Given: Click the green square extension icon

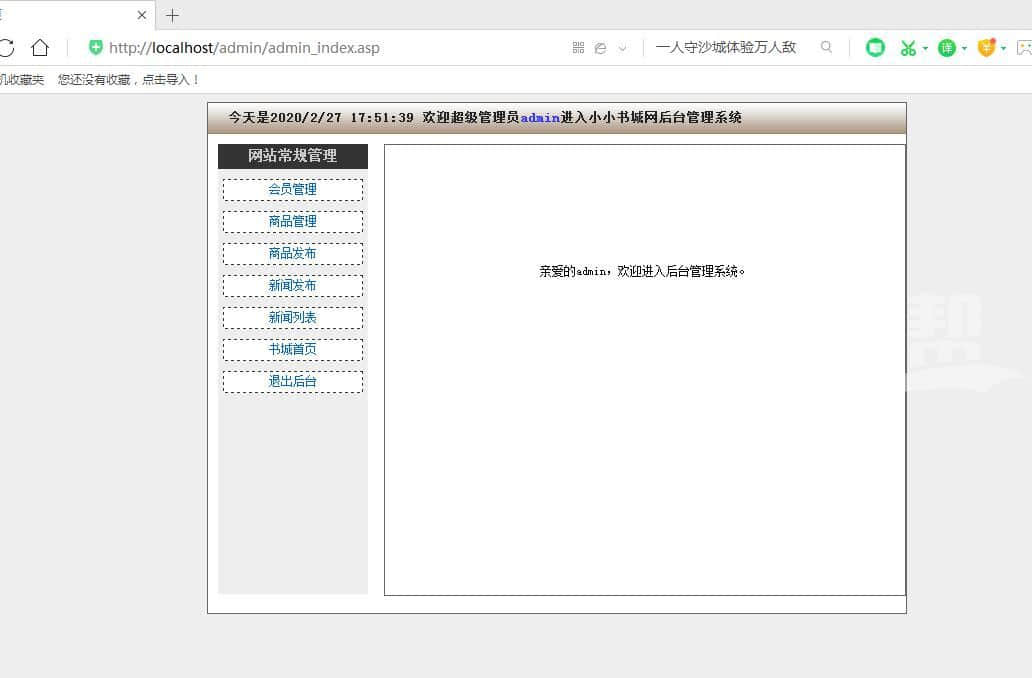Looking at the screenshot, I should click(x=875, y=47).
